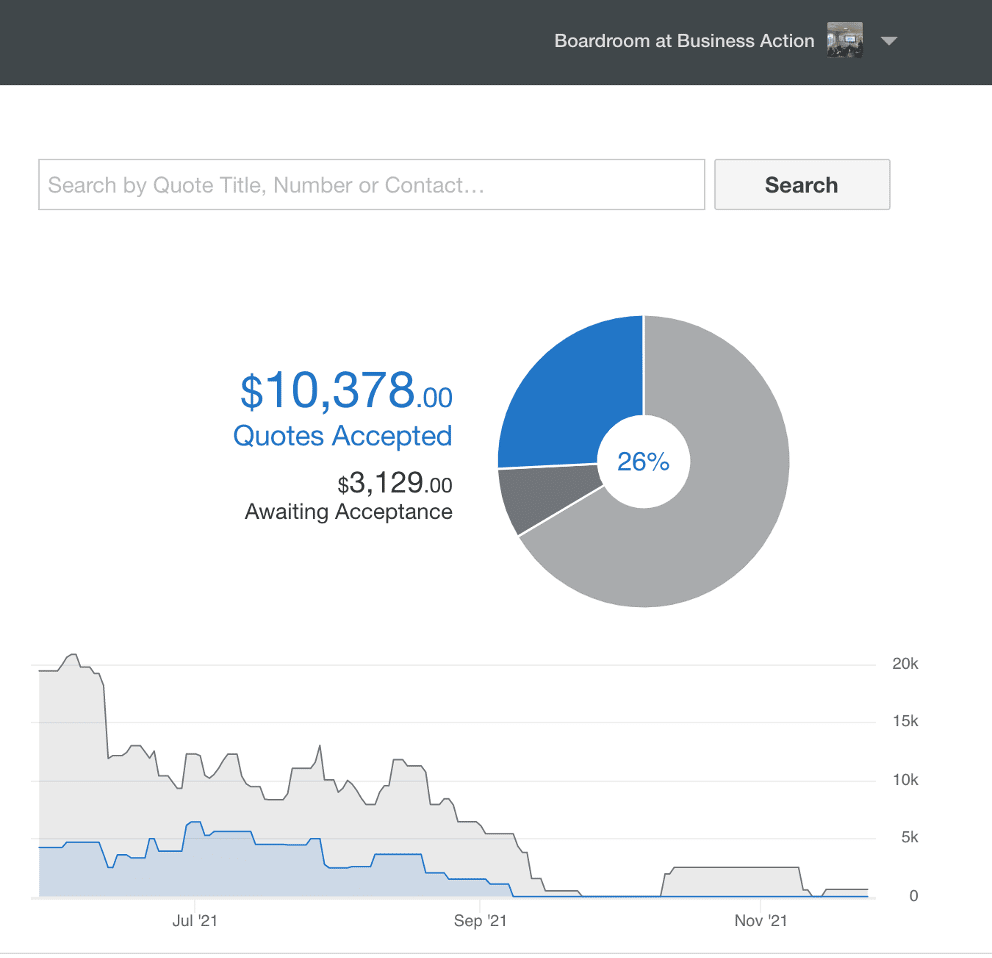Click the Boardroom account avatar thumbnail
Image resolution: width=992 pixels, height=958 pixels.
pos(845,40)
